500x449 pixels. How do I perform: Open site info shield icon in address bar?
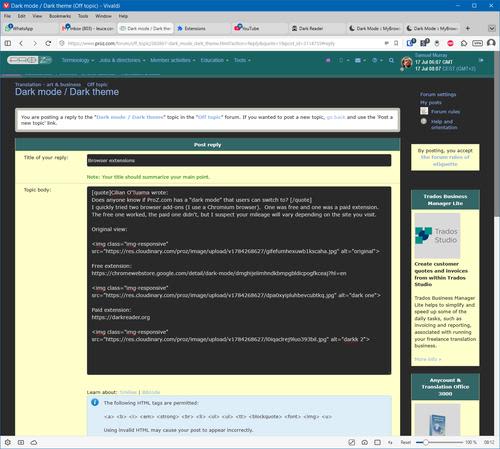click(62, 43)
